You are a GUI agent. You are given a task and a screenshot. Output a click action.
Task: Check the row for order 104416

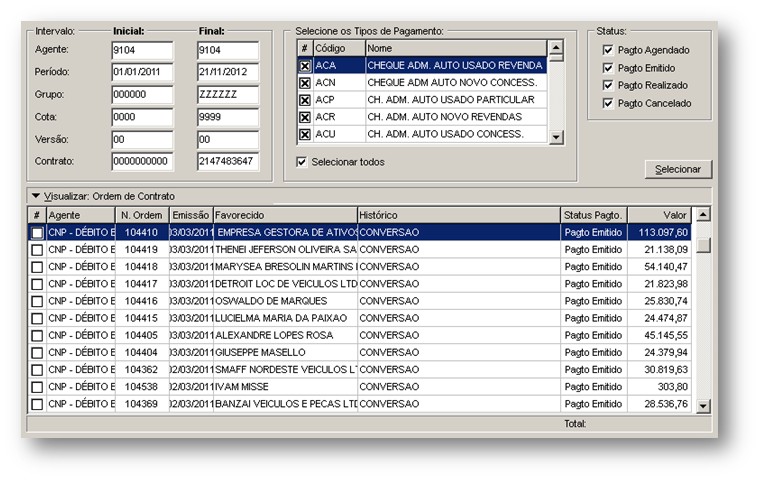(37, 301)
